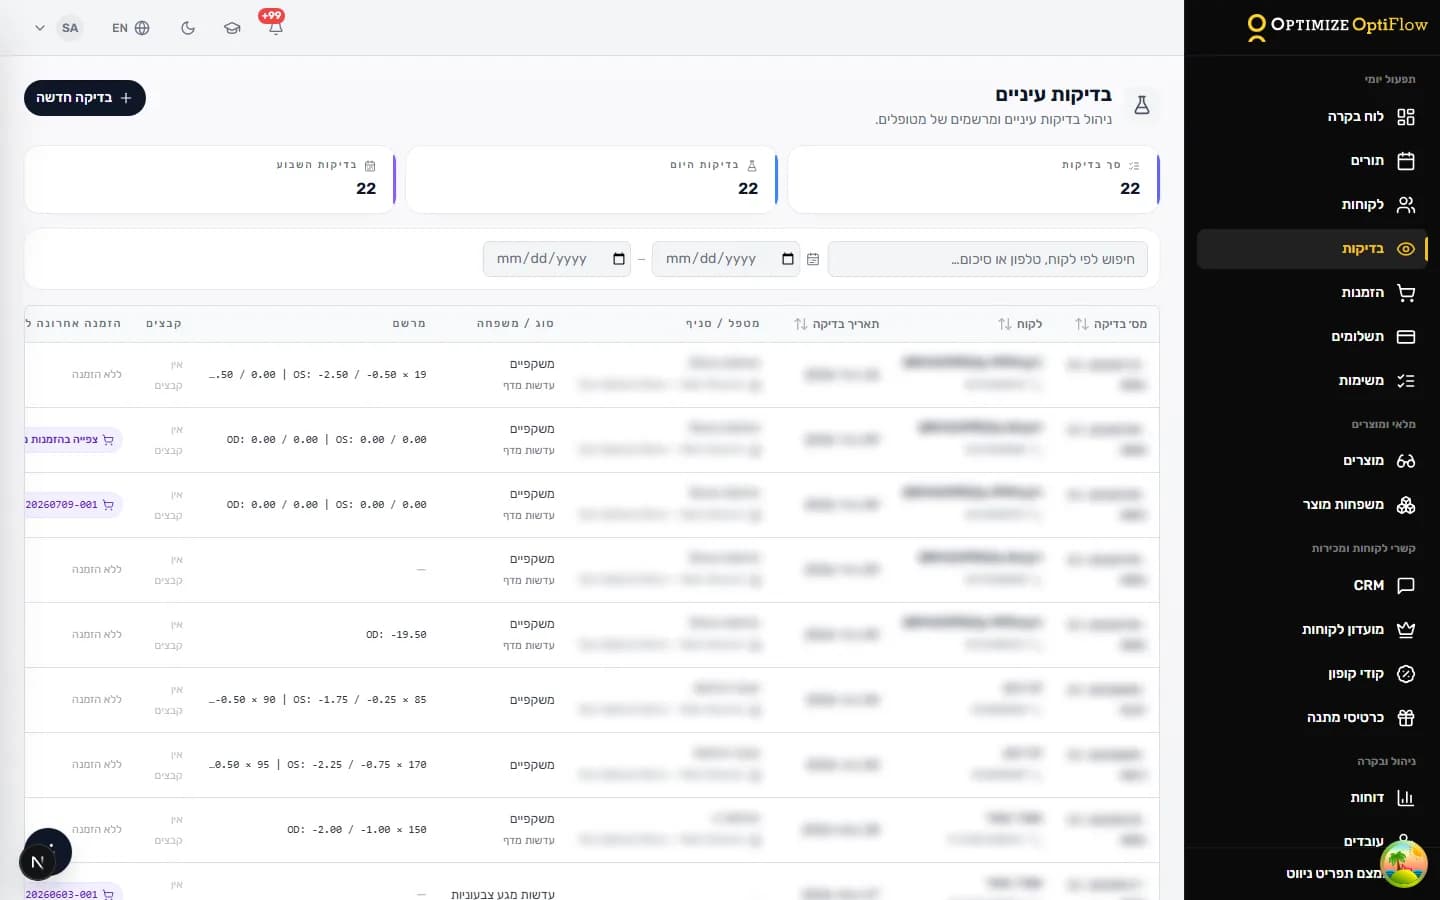The image size is (1440, 900).
Task: Click the round N badge at bottom left
Action: (x=37, y=862)
